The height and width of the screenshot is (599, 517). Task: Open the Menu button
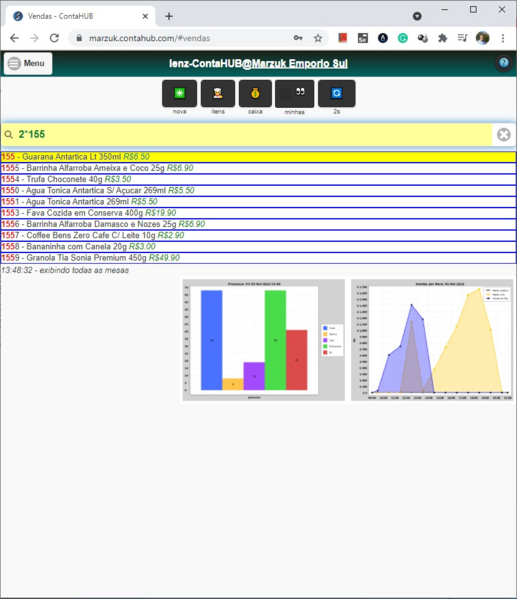coord(28,63)
